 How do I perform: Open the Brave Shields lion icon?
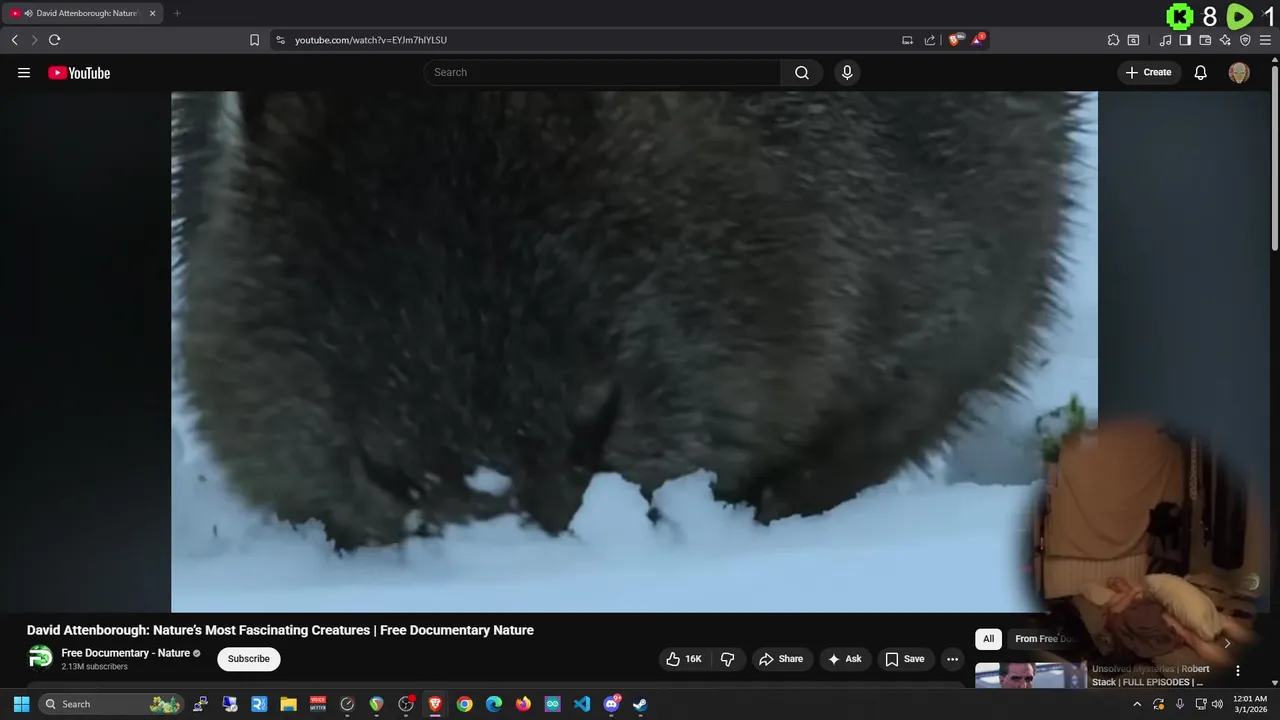pyautogui.click(x=955, y=40)
